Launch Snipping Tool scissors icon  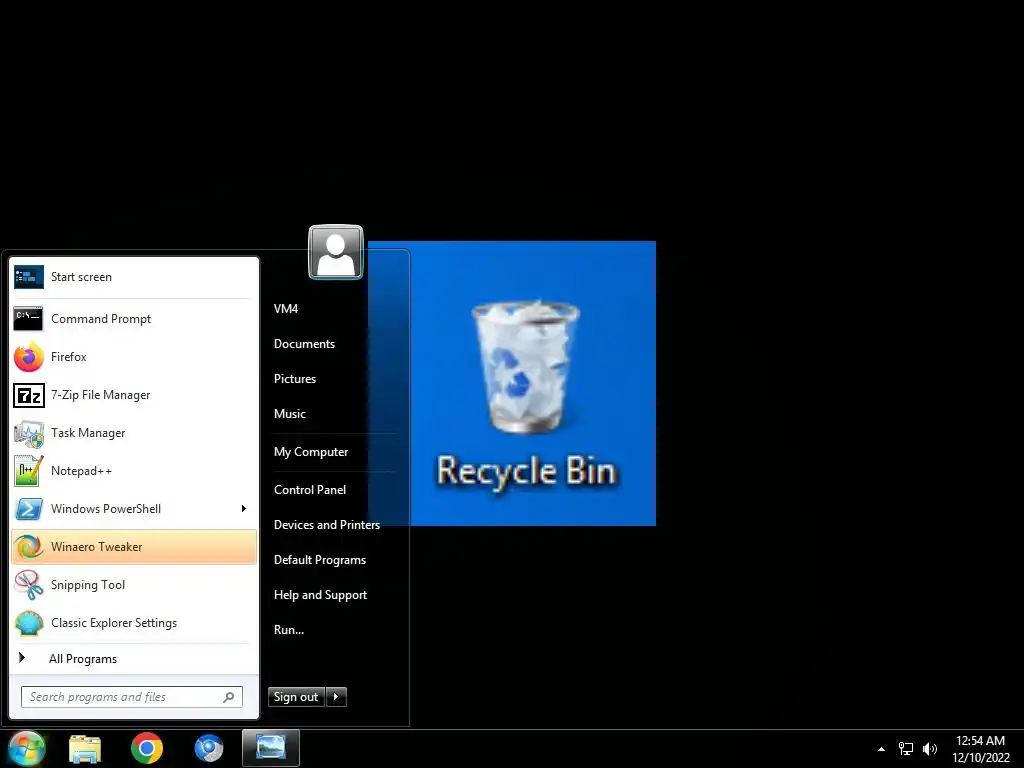[29, 584]
